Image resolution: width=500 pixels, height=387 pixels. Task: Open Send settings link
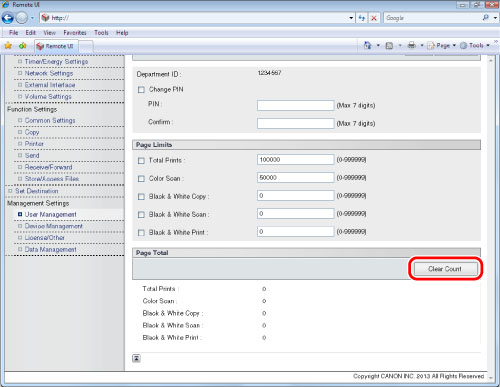point(32,156)
